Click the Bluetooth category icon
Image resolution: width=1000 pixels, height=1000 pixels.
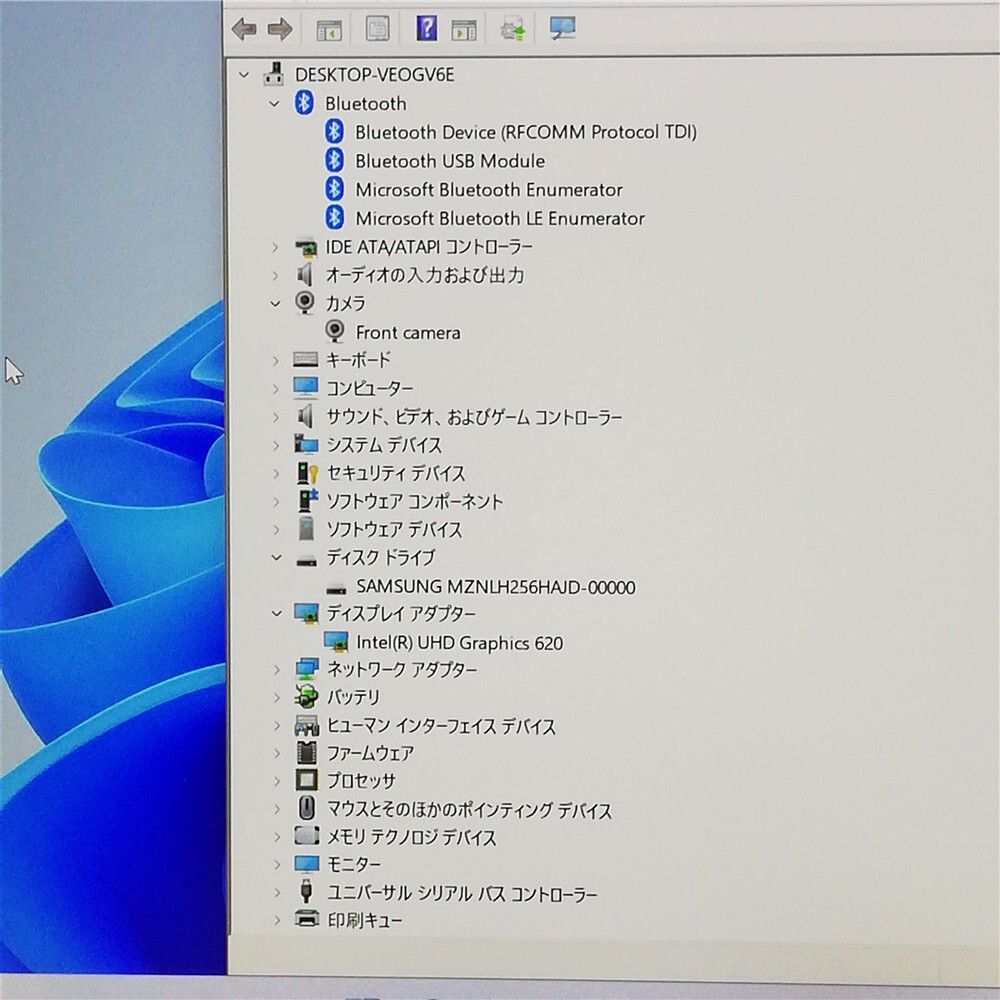[x=304, y=103]
